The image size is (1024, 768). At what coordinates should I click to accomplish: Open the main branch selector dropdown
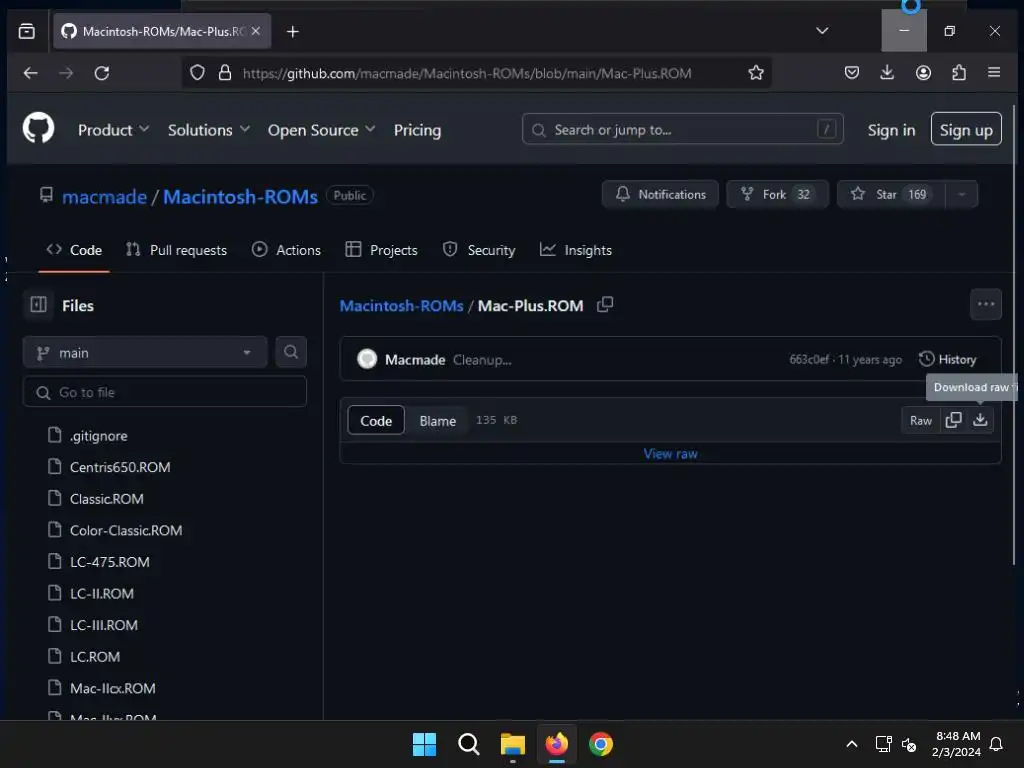point(145,353)
